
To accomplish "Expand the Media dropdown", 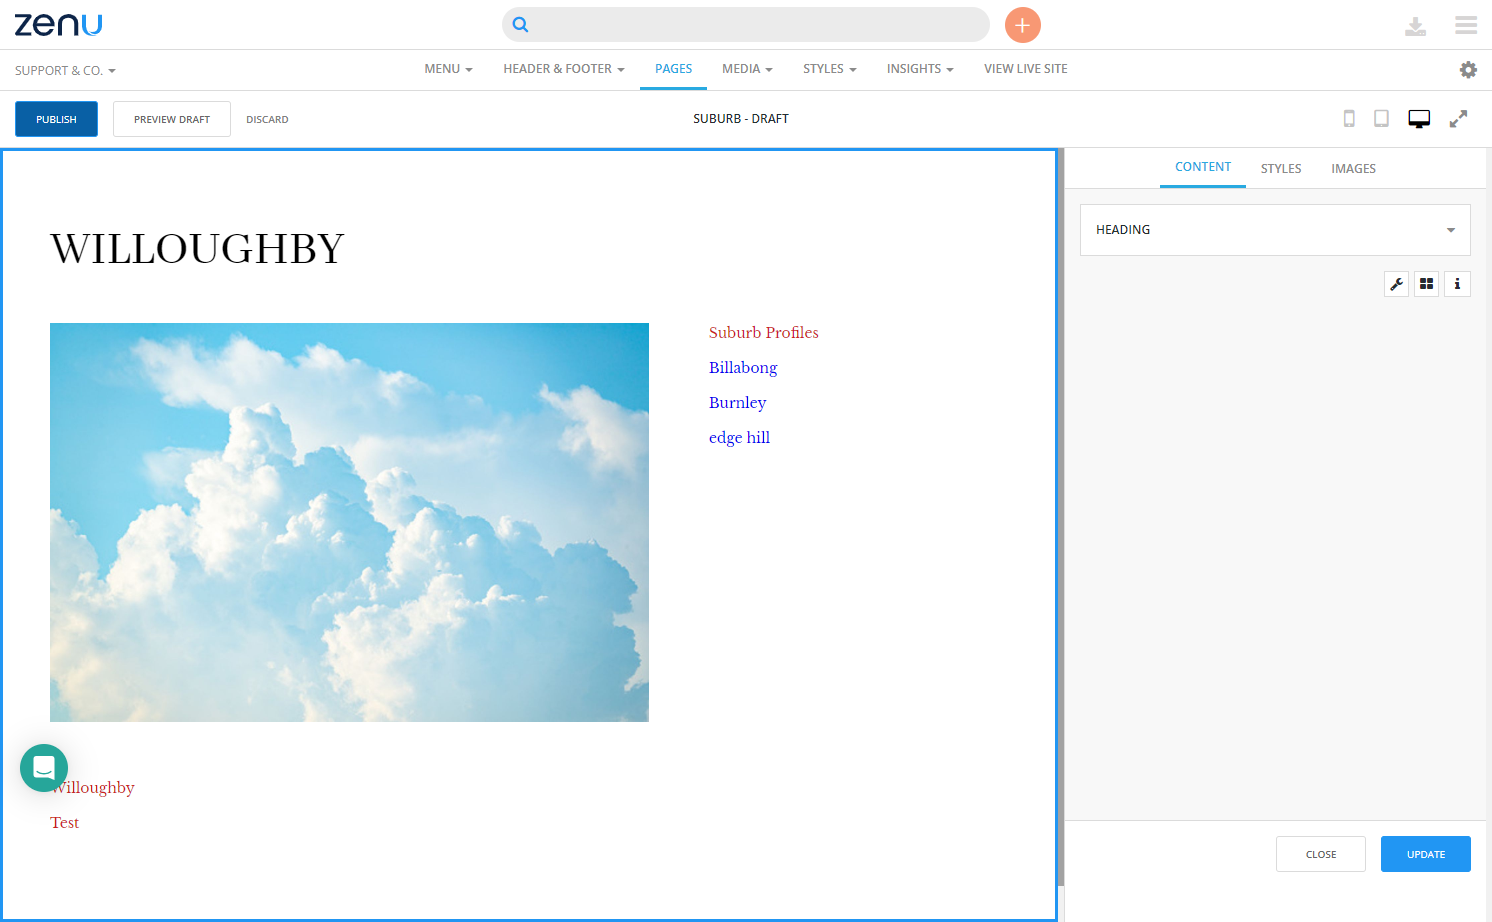I will click(747, 69).
